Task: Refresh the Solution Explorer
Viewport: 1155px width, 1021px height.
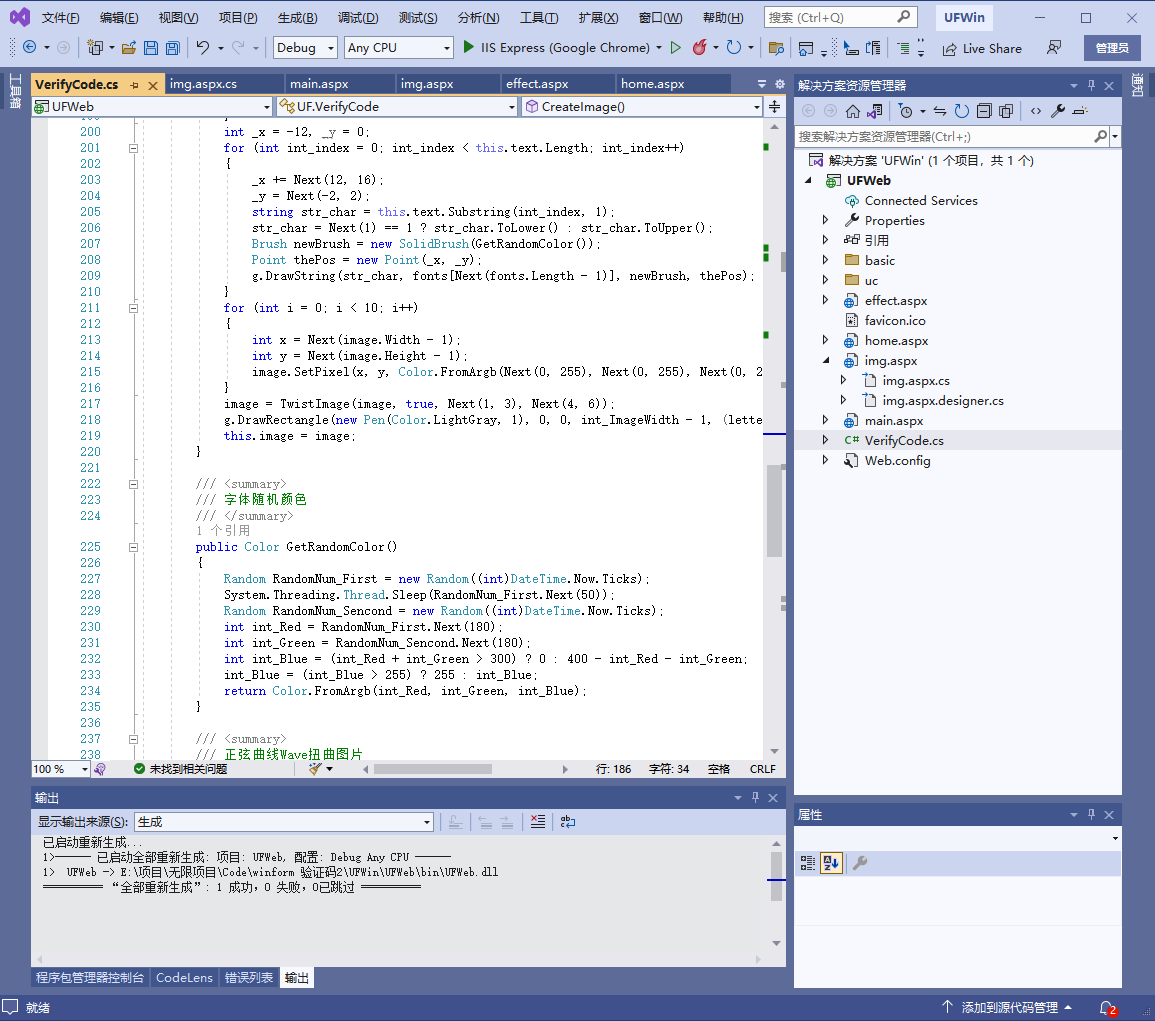Action: (962, 111)
